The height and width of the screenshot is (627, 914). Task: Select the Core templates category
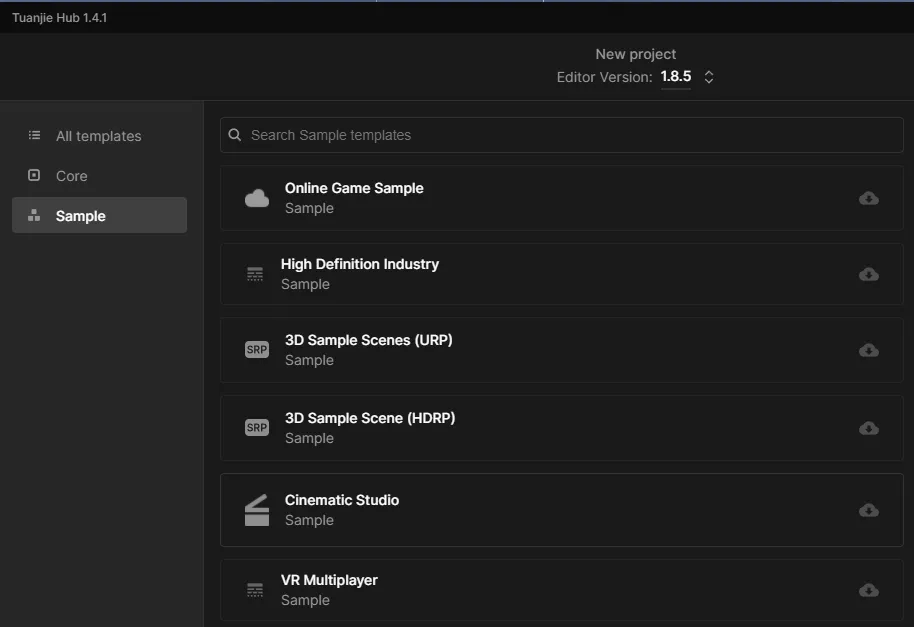71,176
